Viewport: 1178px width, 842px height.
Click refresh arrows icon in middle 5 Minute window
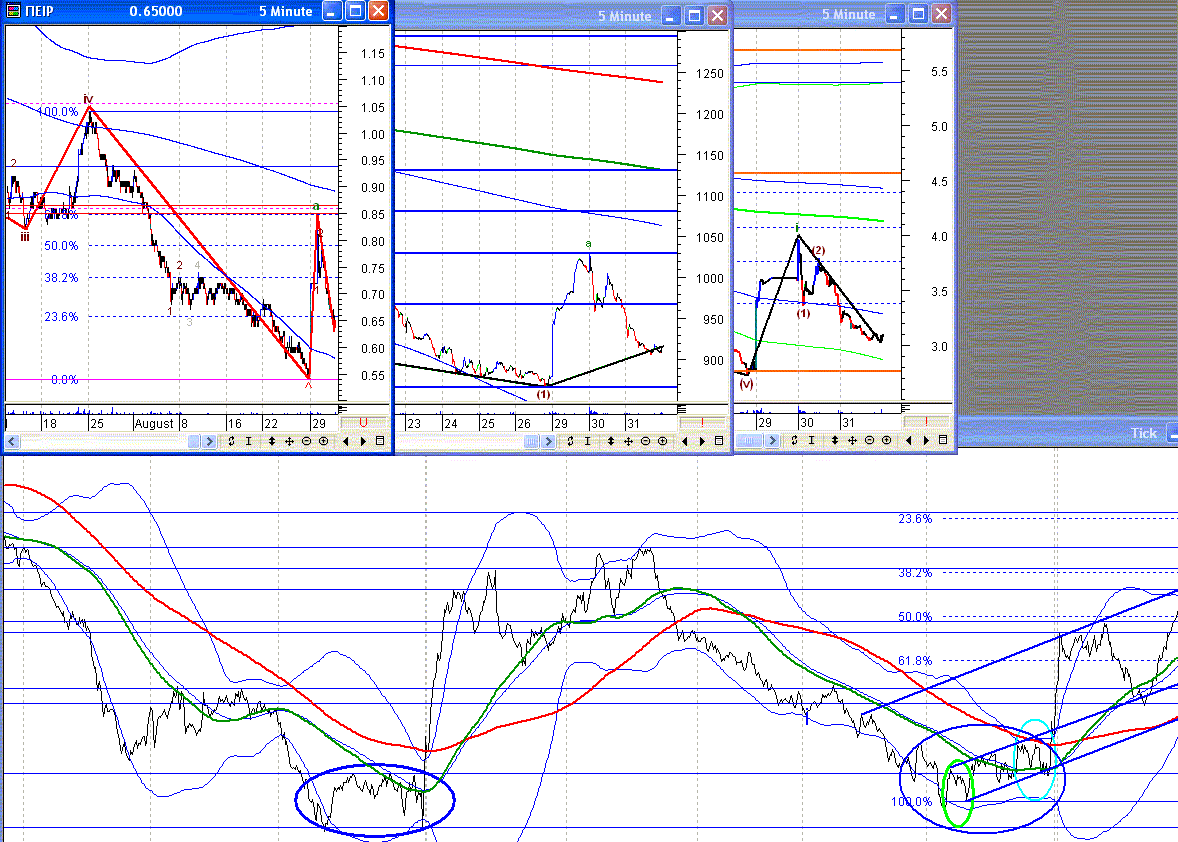(x=570, y=441)
